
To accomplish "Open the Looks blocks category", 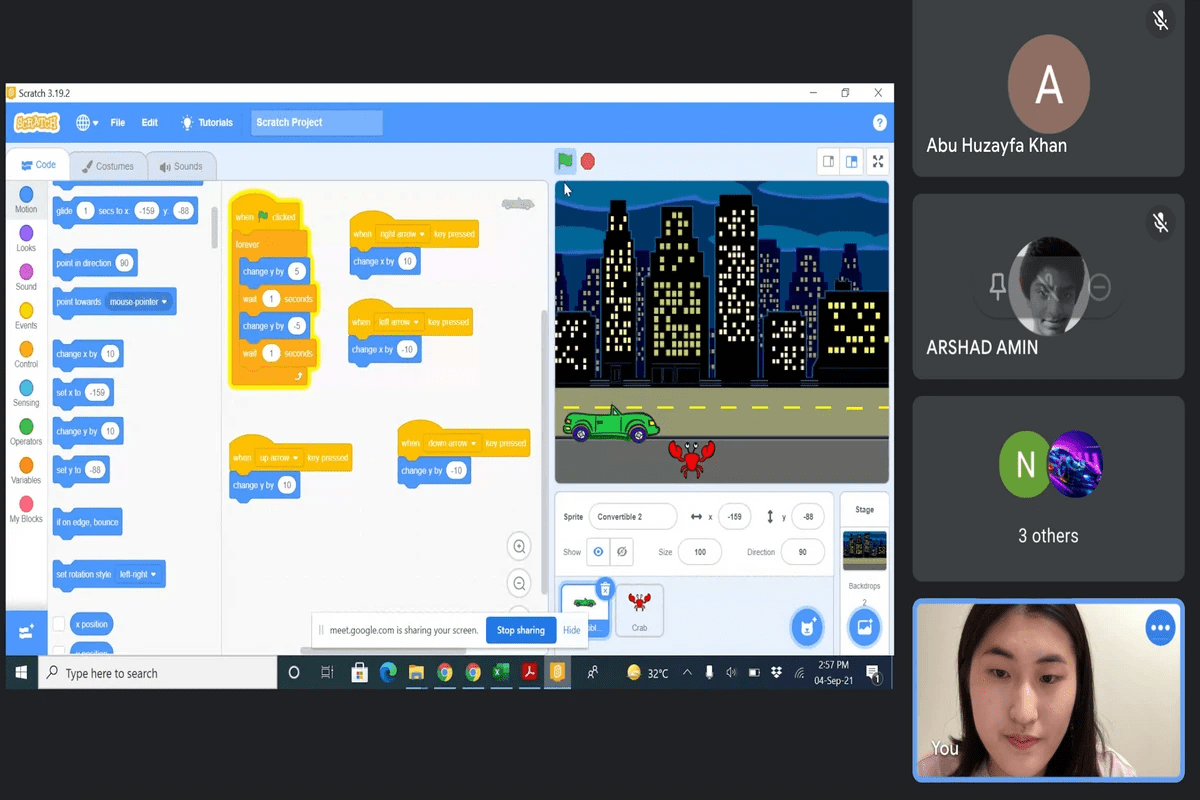I will click(26, 239).
